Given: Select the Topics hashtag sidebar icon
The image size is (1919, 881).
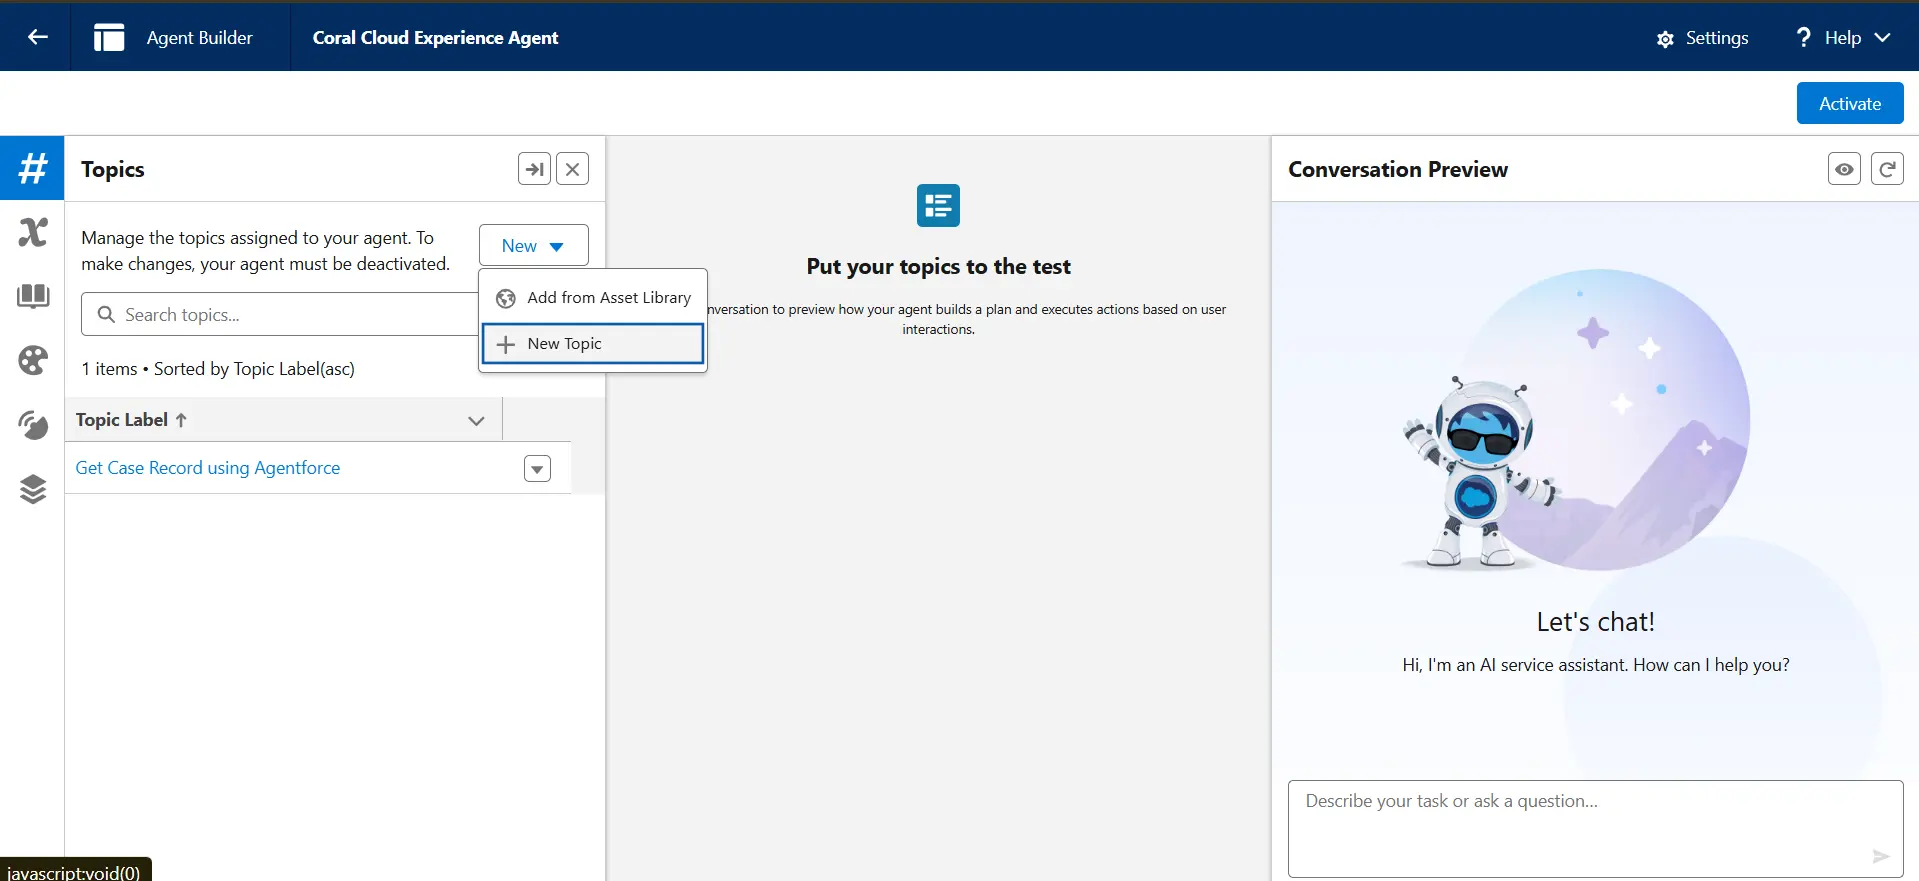Looking at the screenshot, I should tap(33, 168).
